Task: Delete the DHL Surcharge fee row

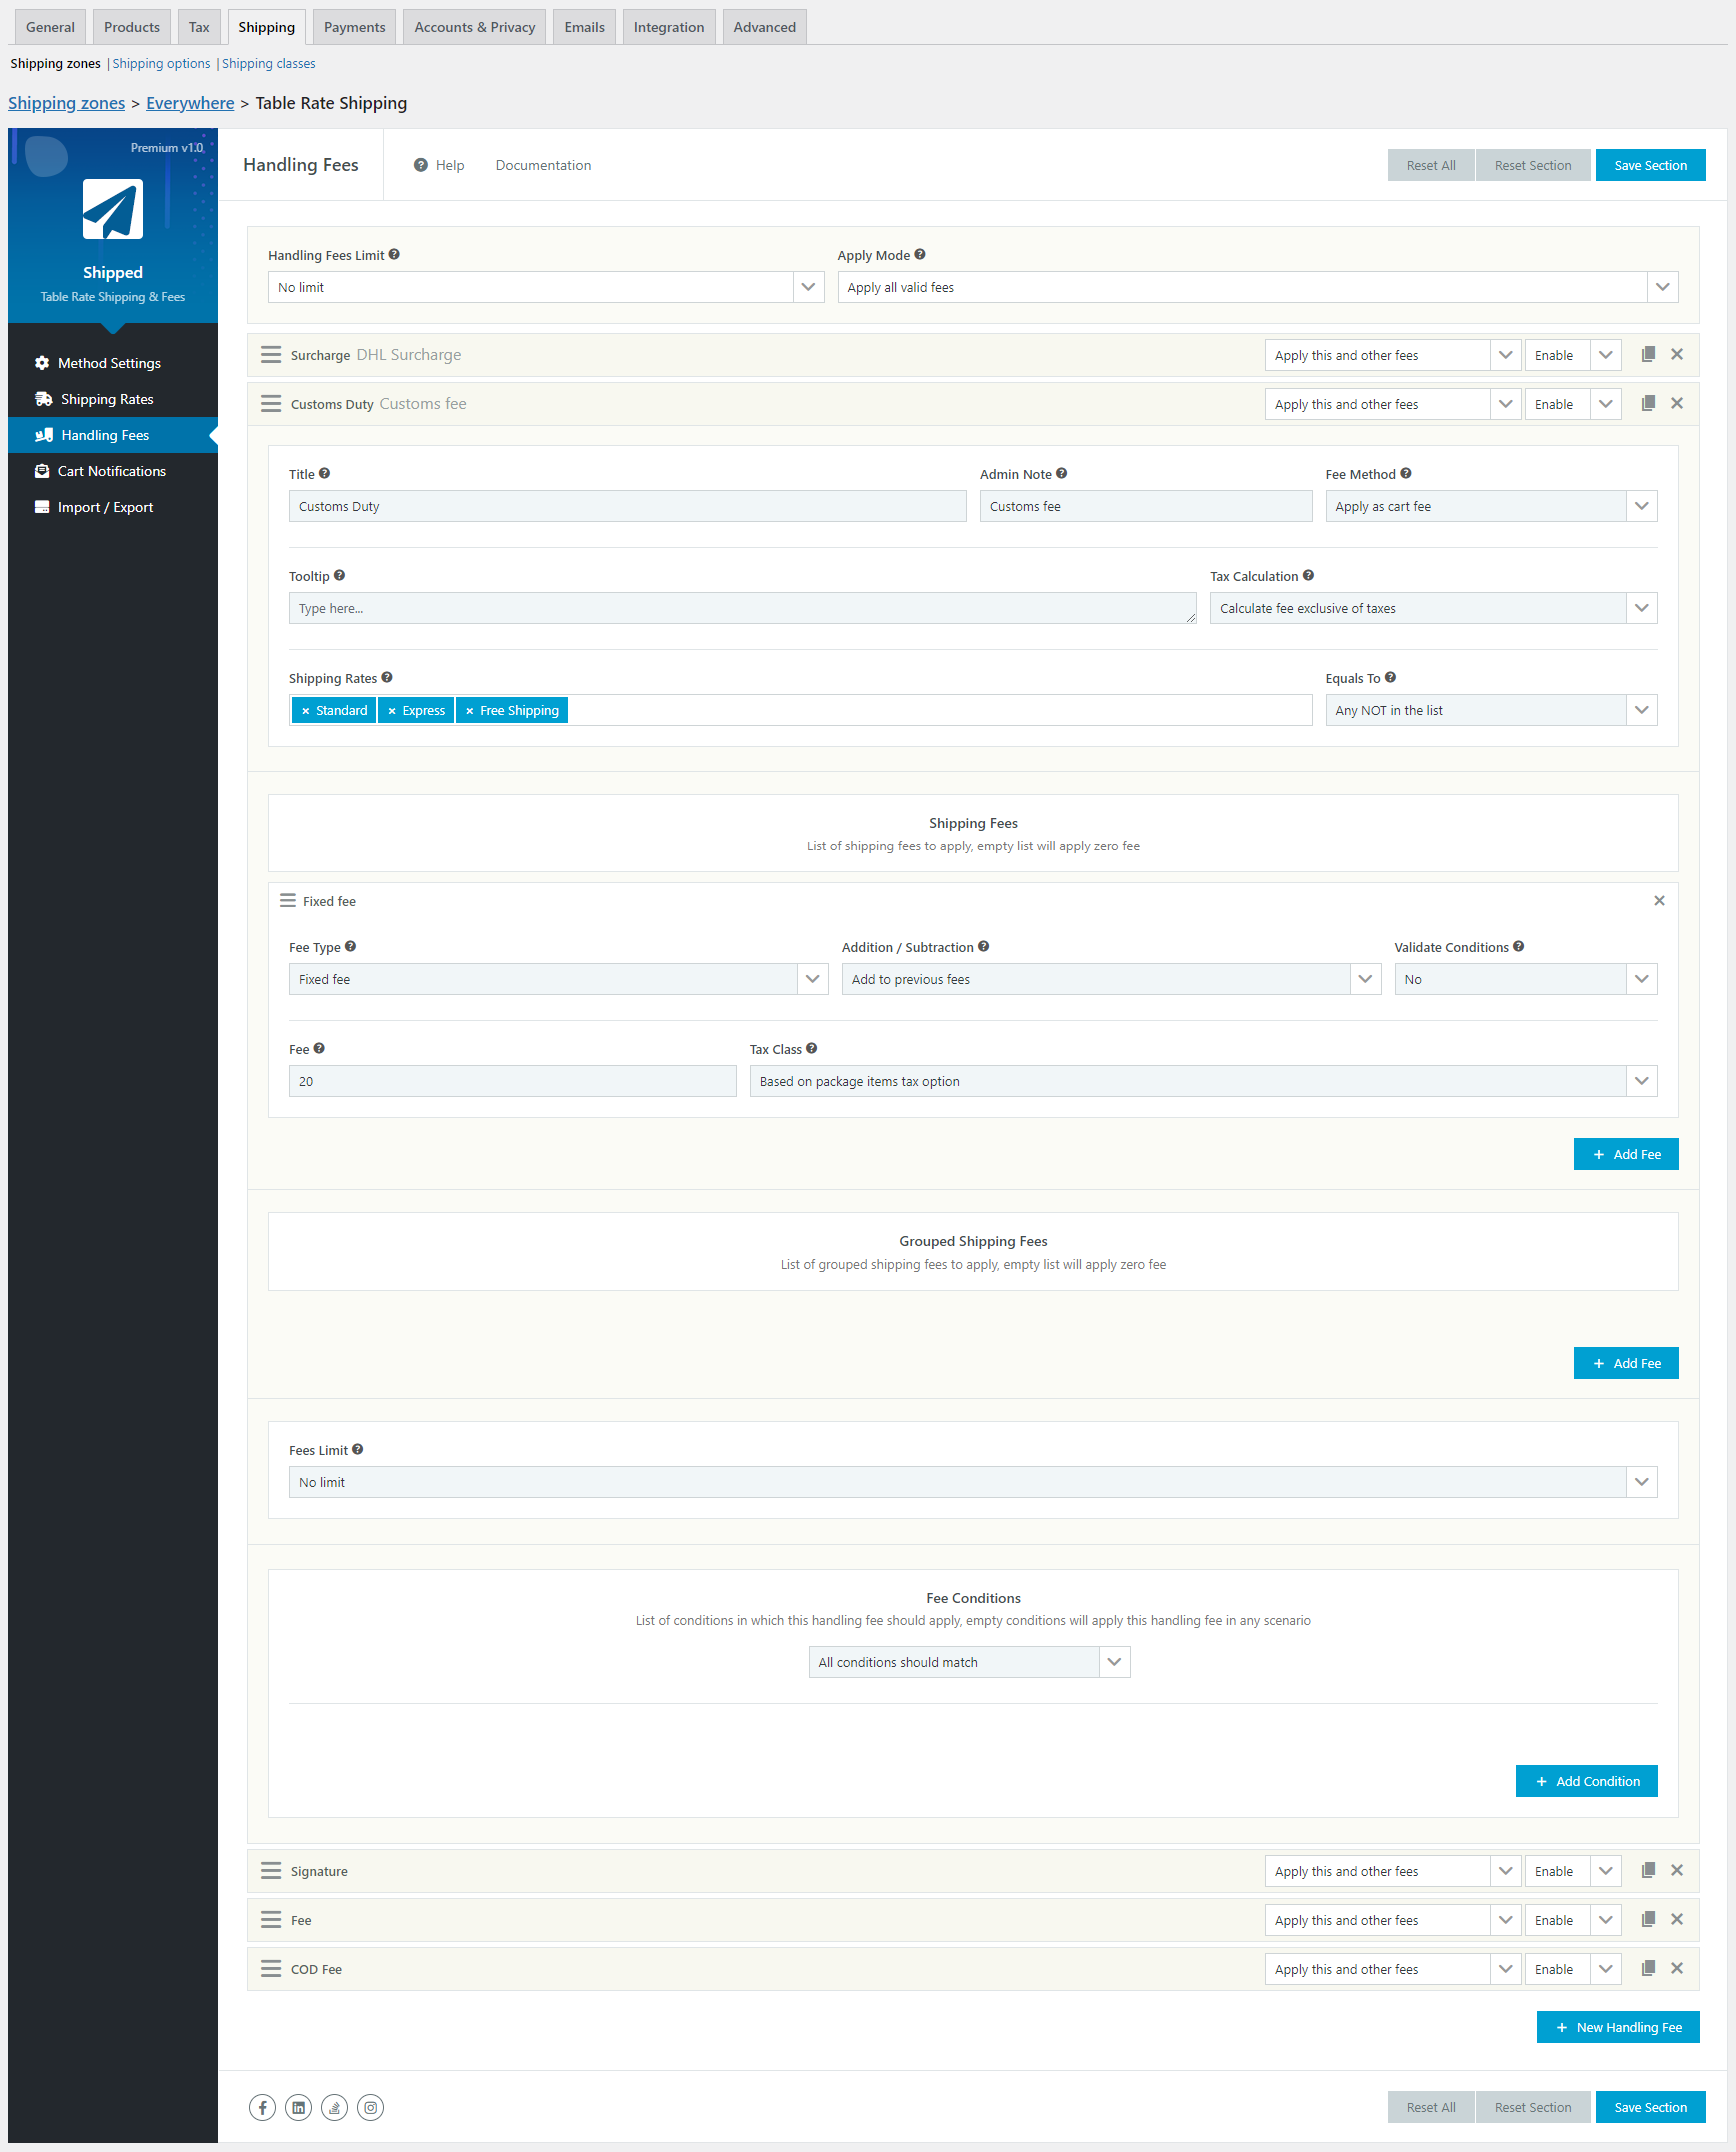Action: 1677,354
